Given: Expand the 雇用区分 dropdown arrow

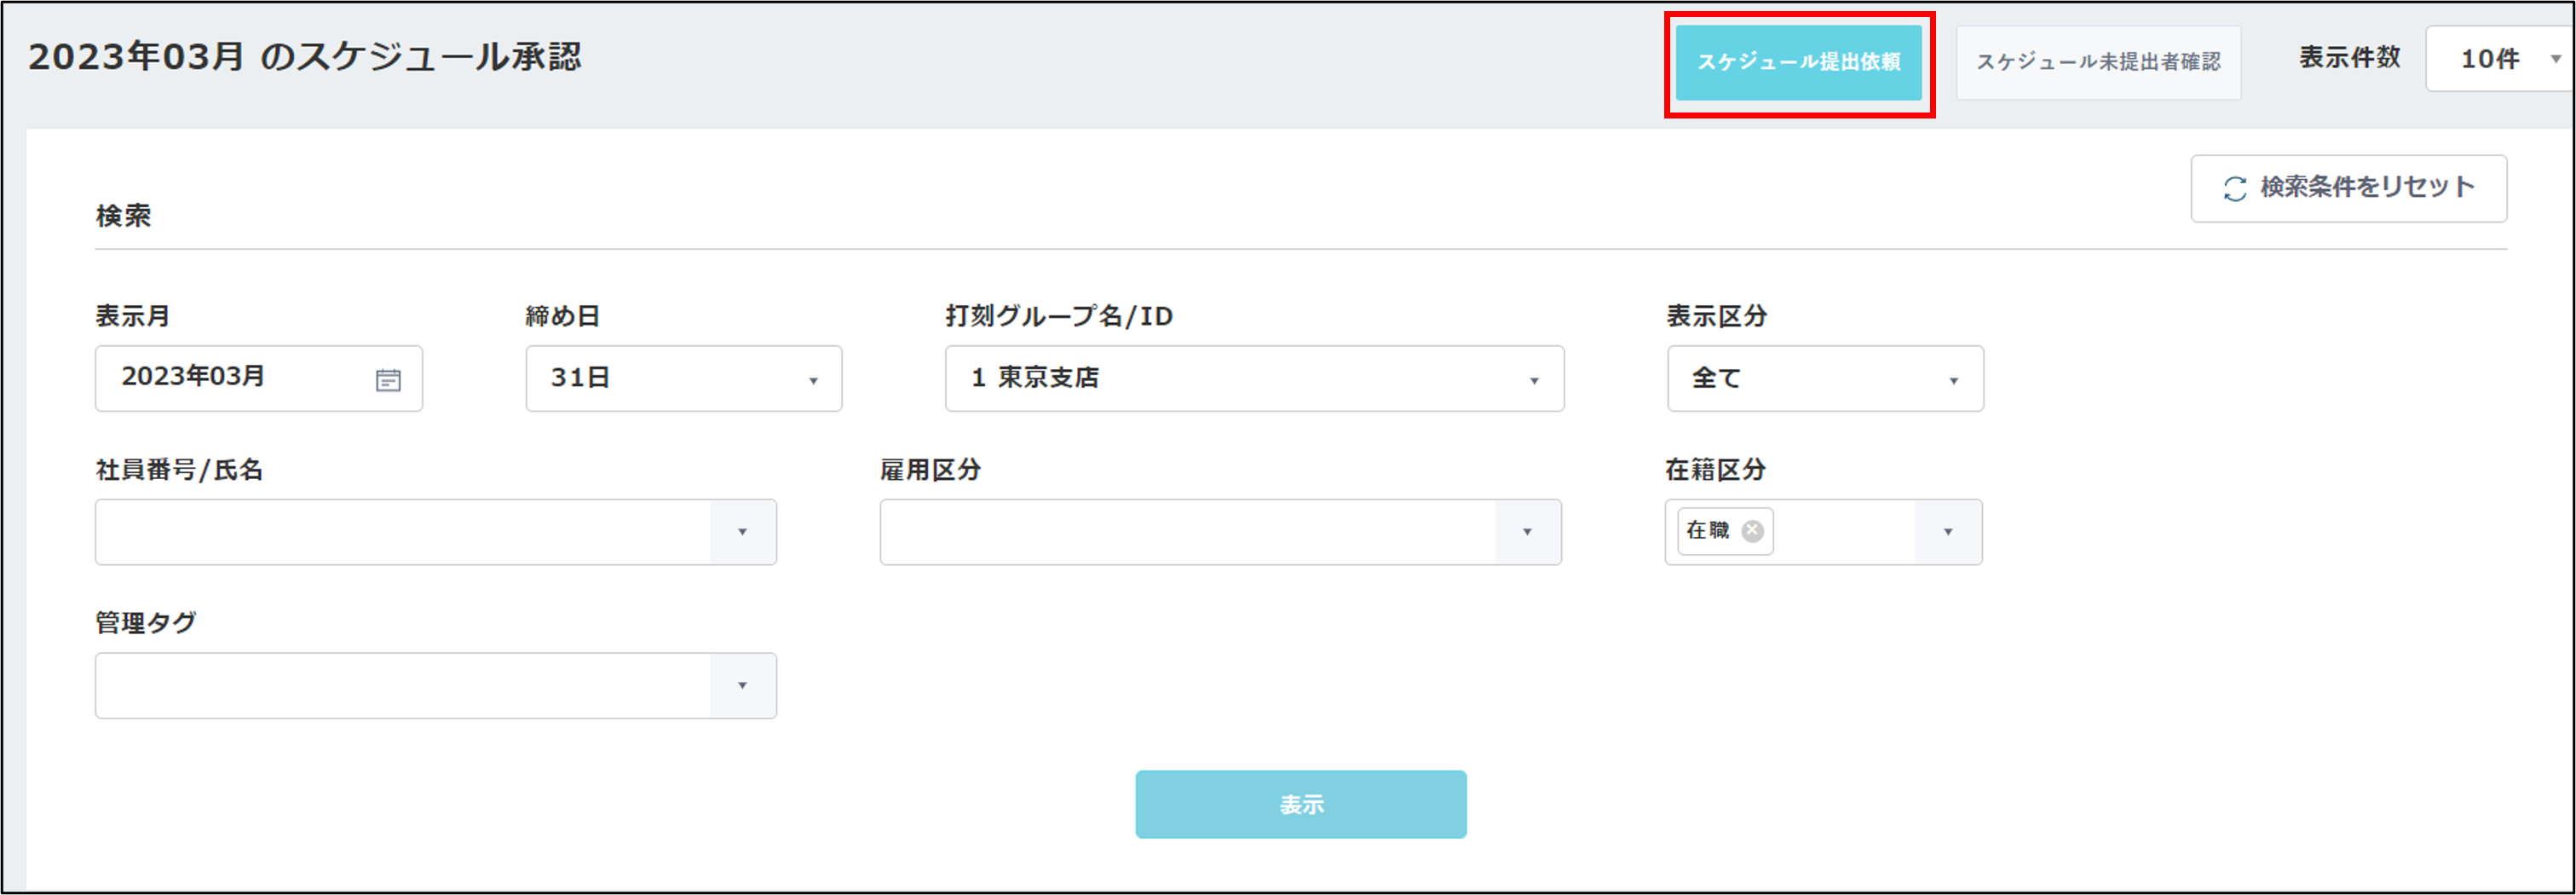Looking at the screenshot, I should tap(1527, 532).
